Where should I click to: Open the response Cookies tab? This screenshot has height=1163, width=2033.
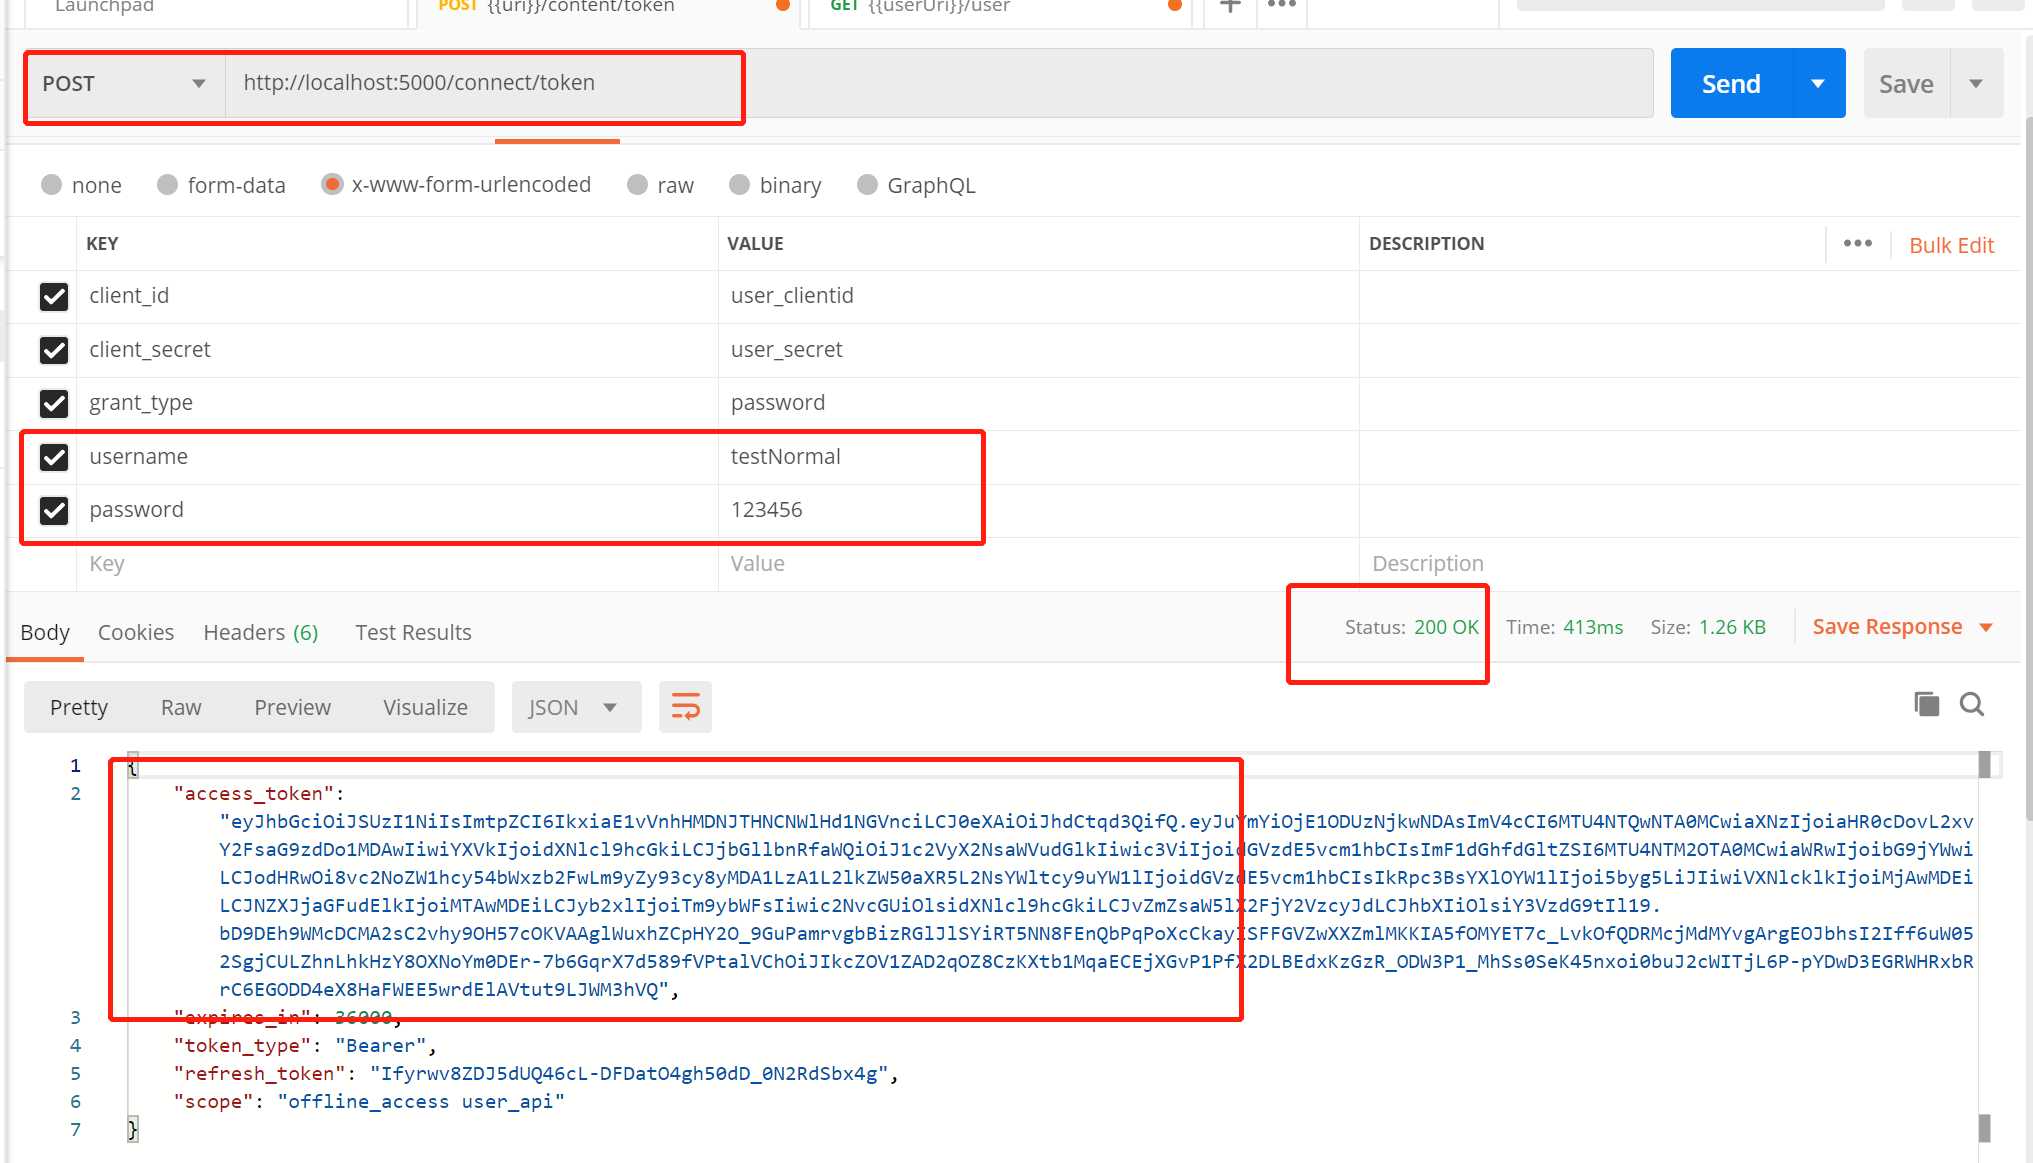pyautogui.click(x=136, y=632)
